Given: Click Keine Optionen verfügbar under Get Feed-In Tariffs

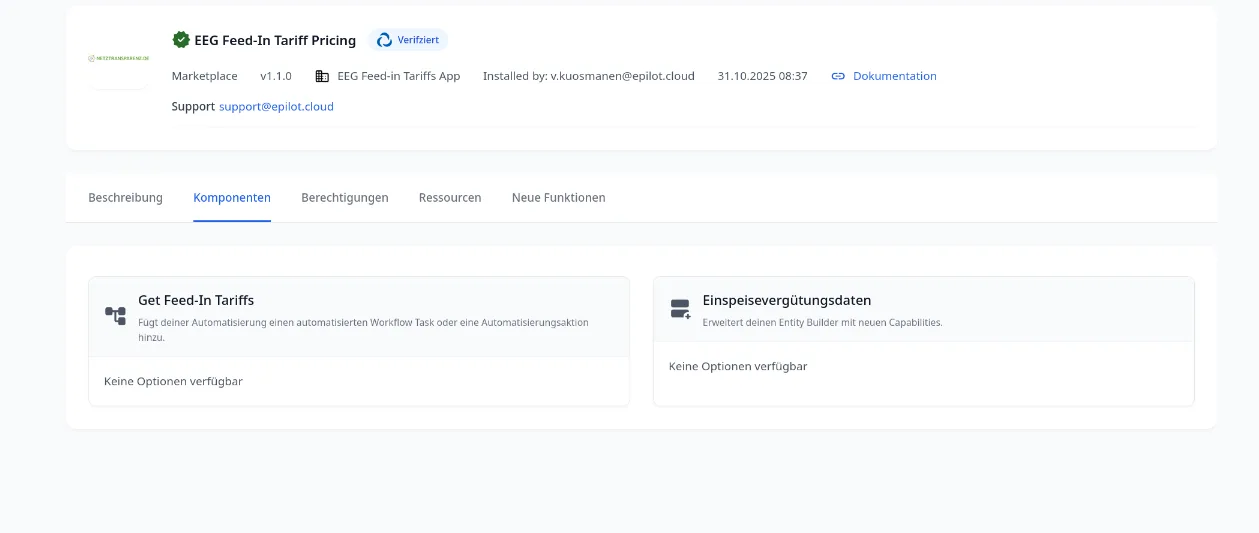Looking at the screenshot, I should pos(173,381).
